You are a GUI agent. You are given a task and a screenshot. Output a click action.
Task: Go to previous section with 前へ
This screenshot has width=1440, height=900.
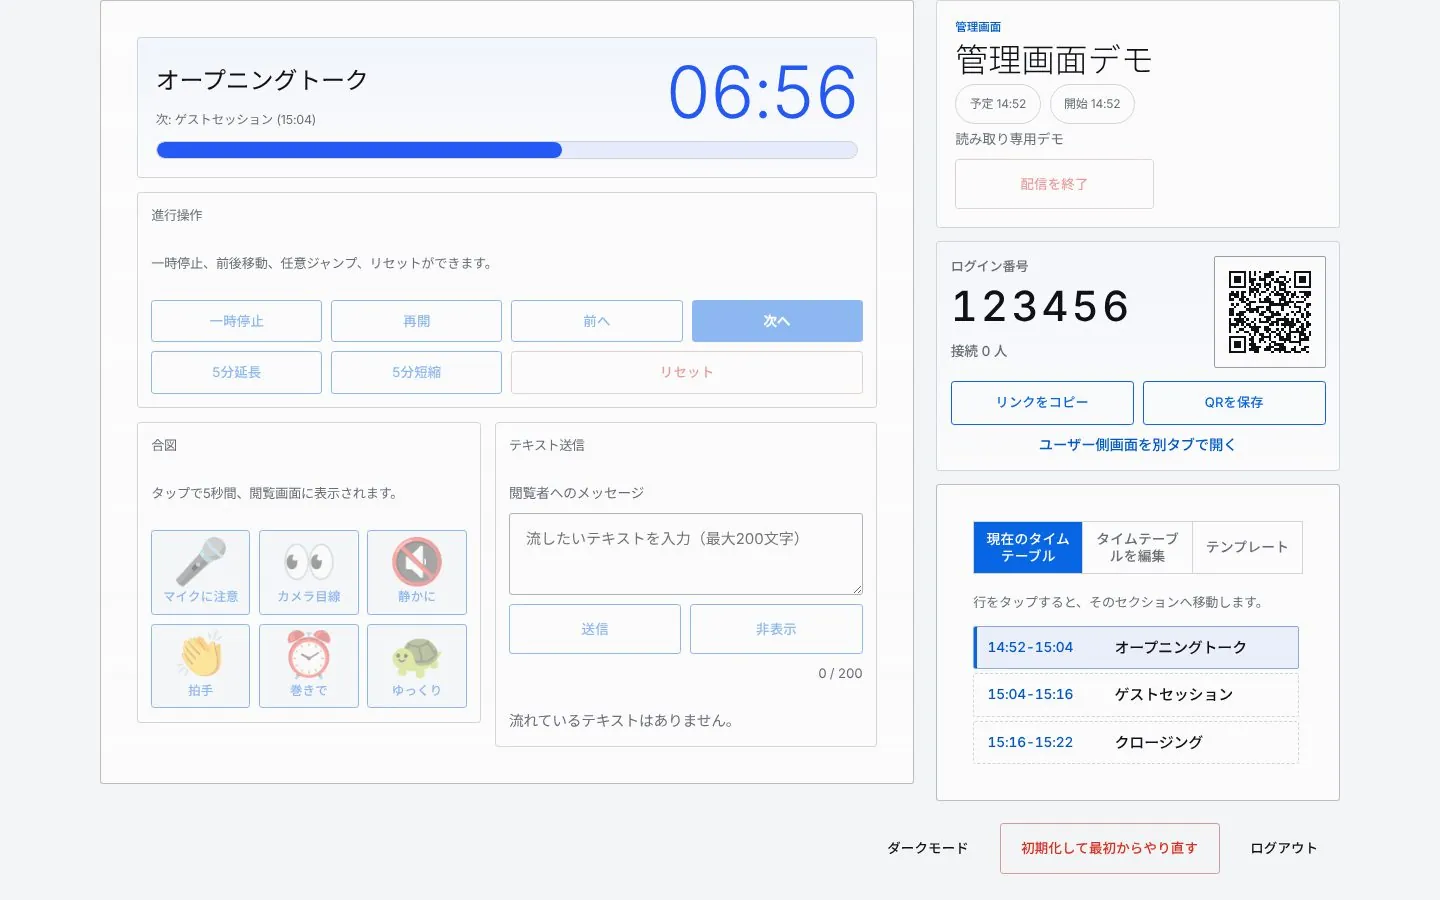[597, 321]
